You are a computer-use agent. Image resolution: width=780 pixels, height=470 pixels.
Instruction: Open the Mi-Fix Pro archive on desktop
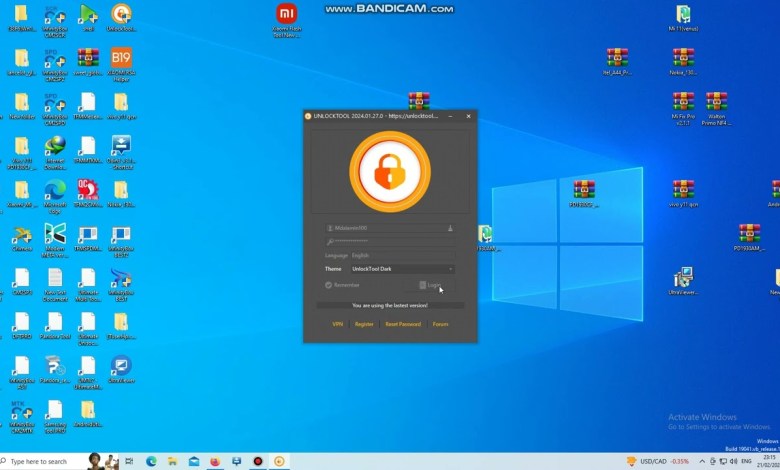click(683, 102)
